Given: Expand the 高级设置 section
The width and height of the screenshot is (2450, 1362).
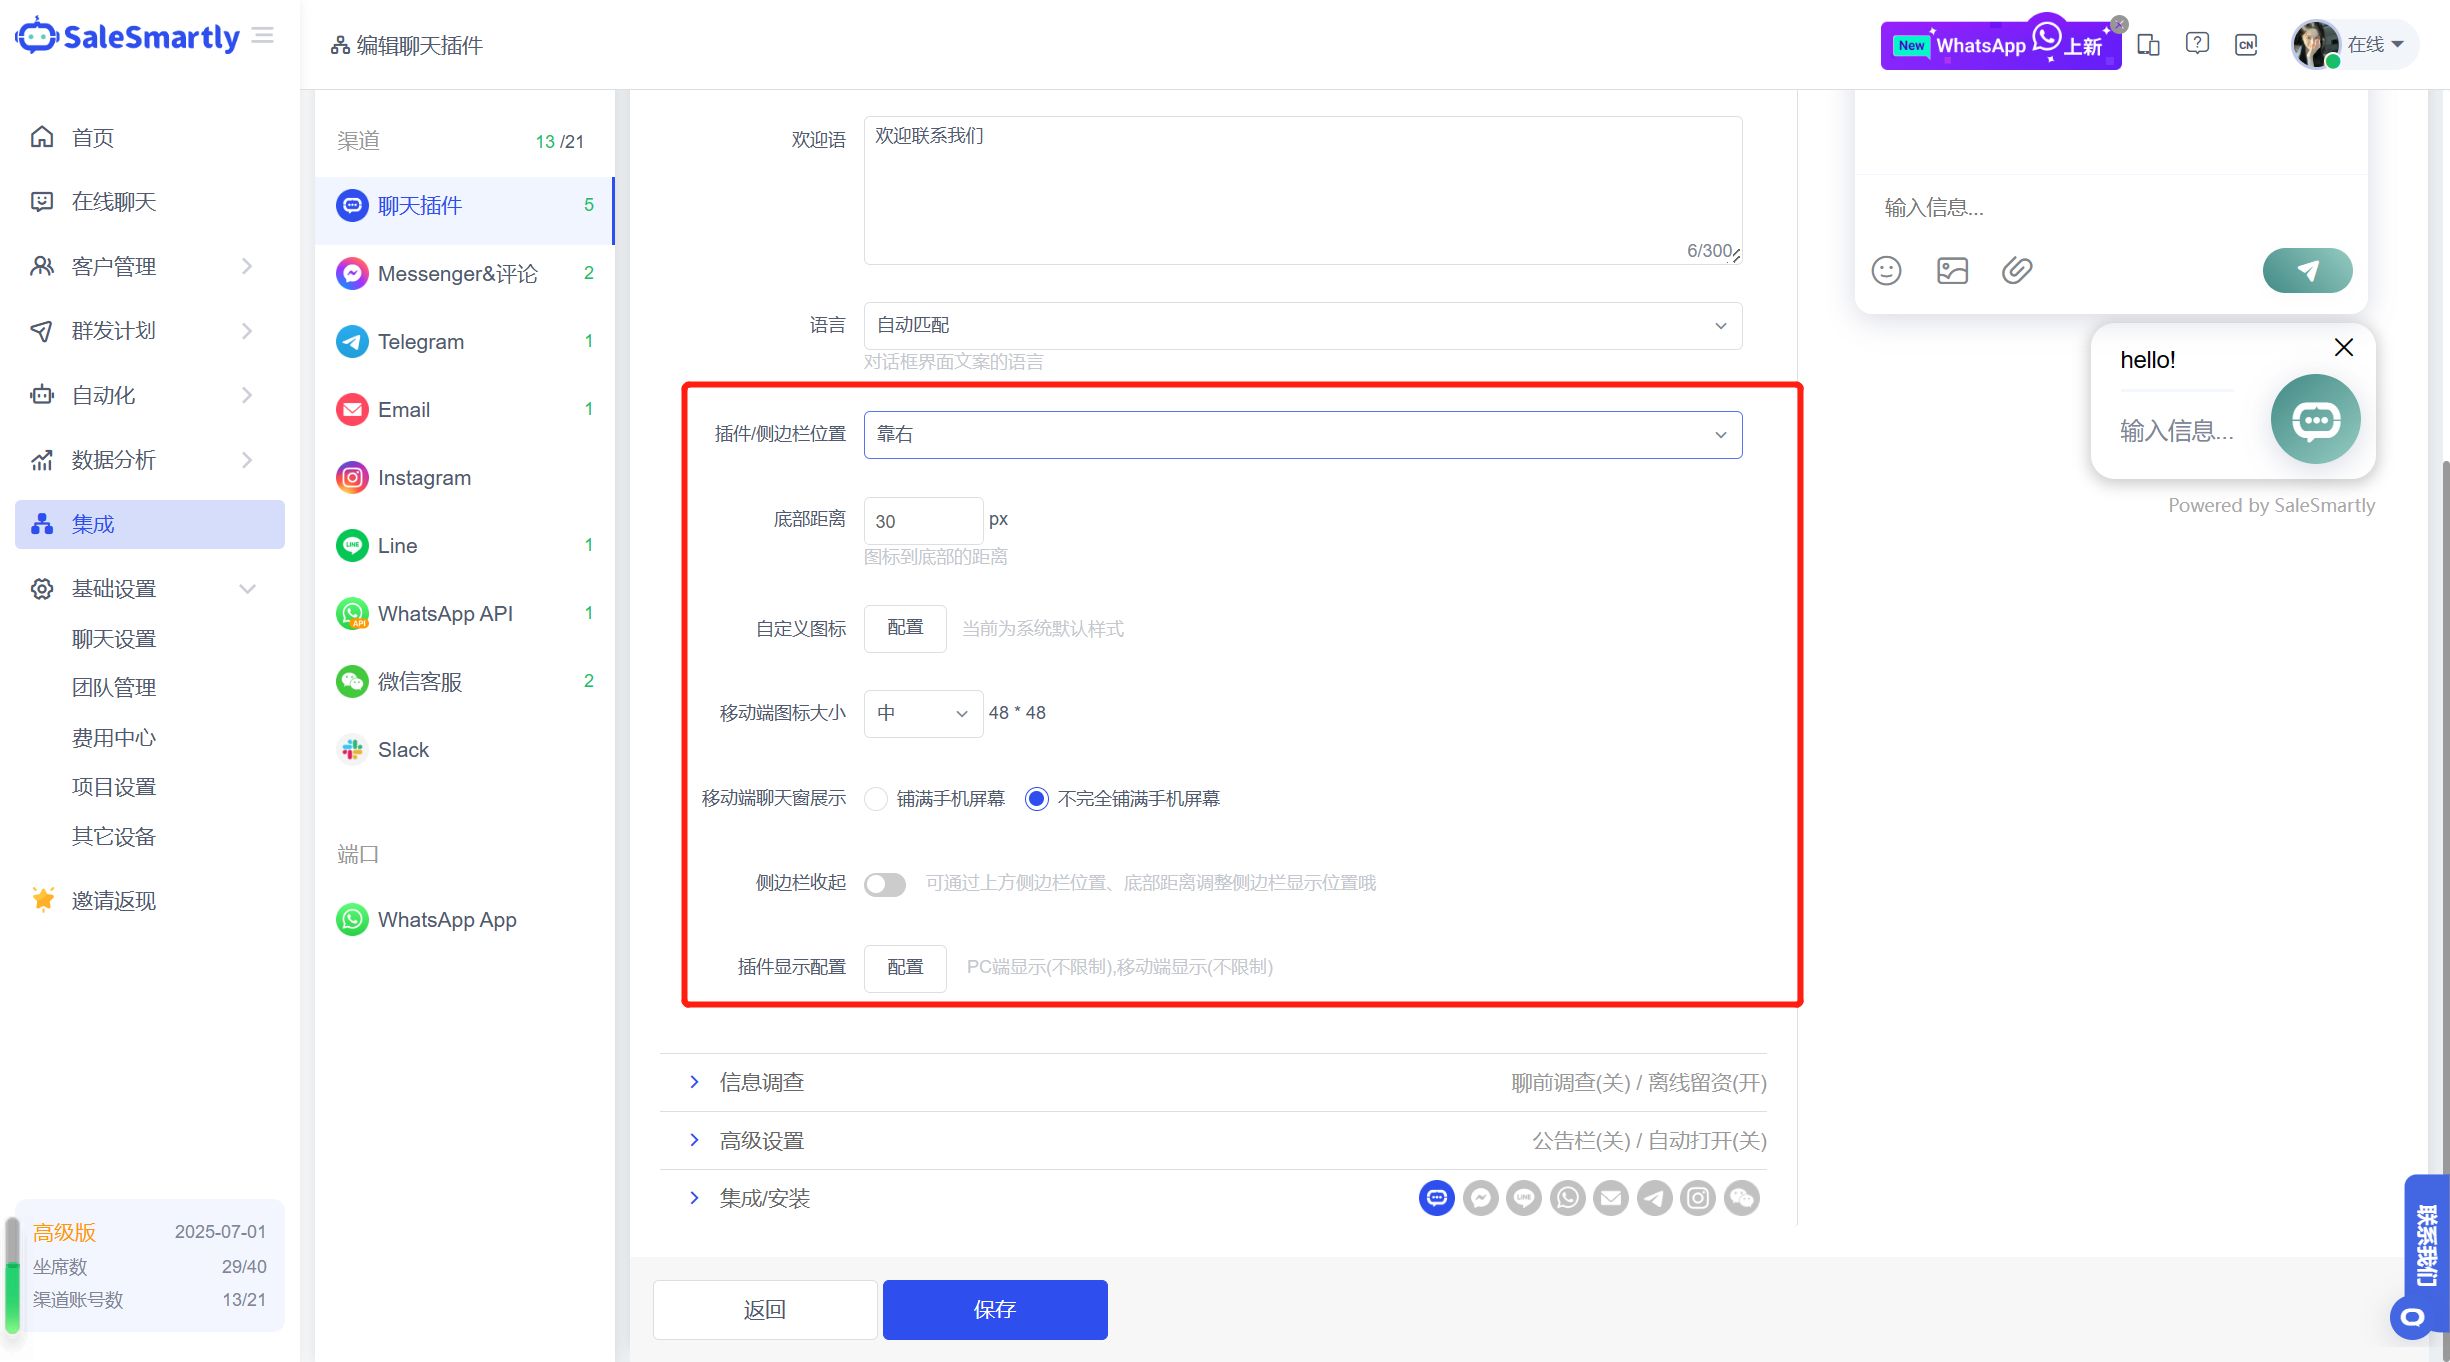Looking at the screenshot, I should coord(761,1141).
